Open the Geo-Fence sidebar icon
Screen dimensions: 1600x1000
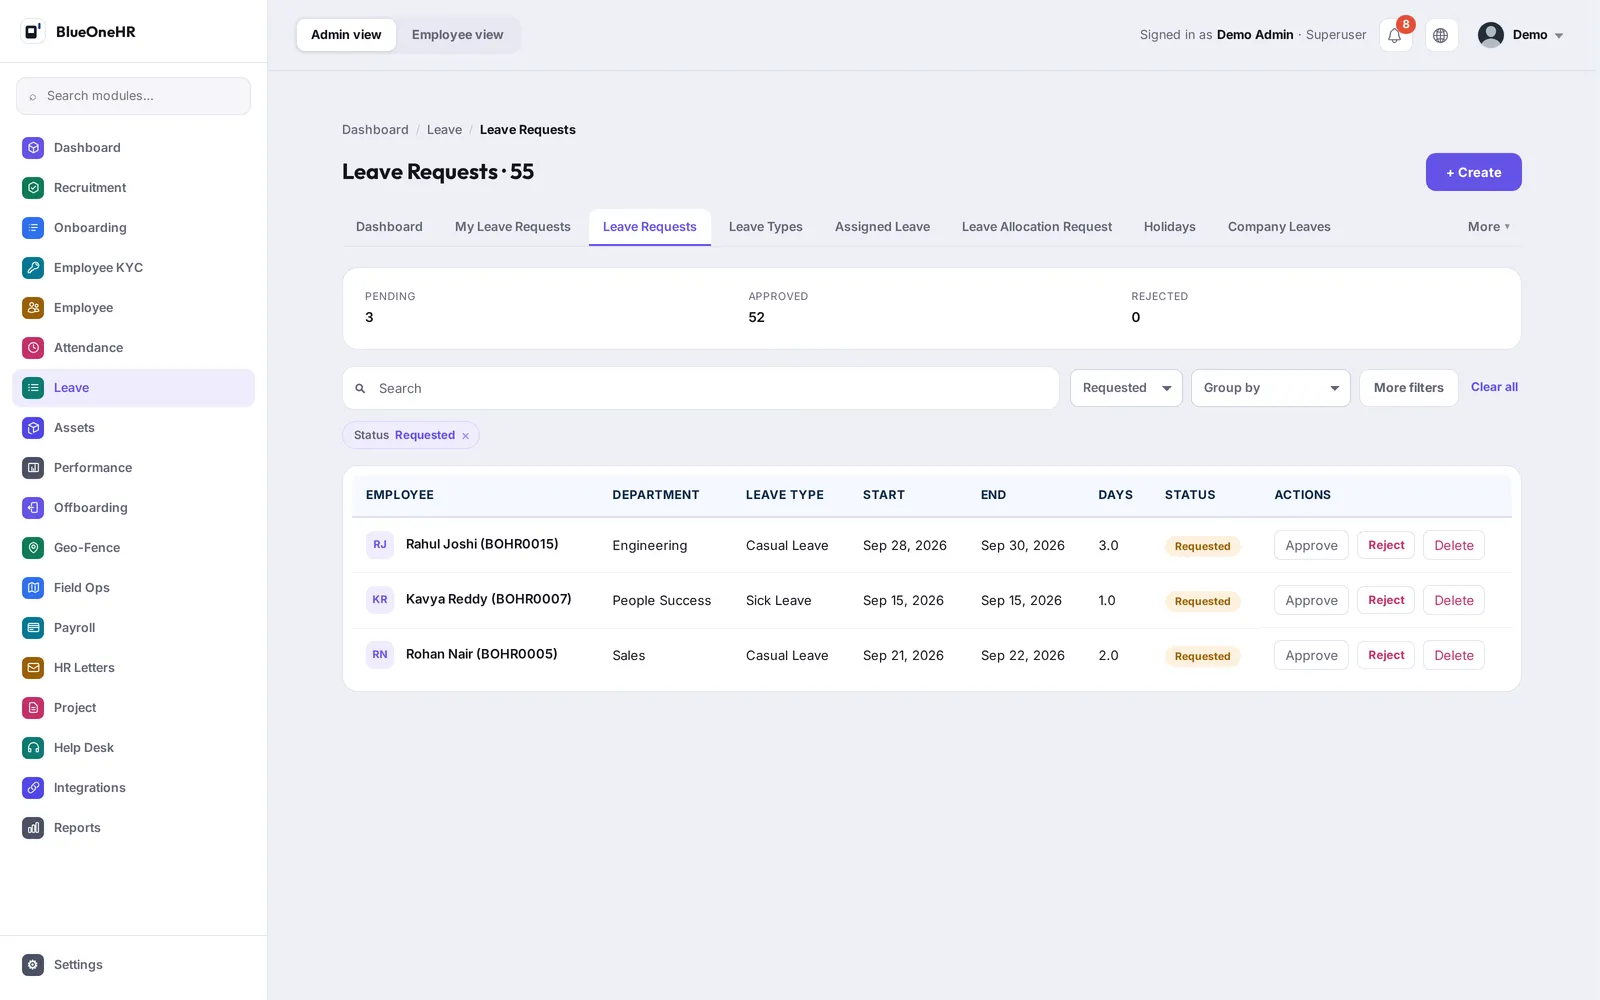click(x=33, y=548)
